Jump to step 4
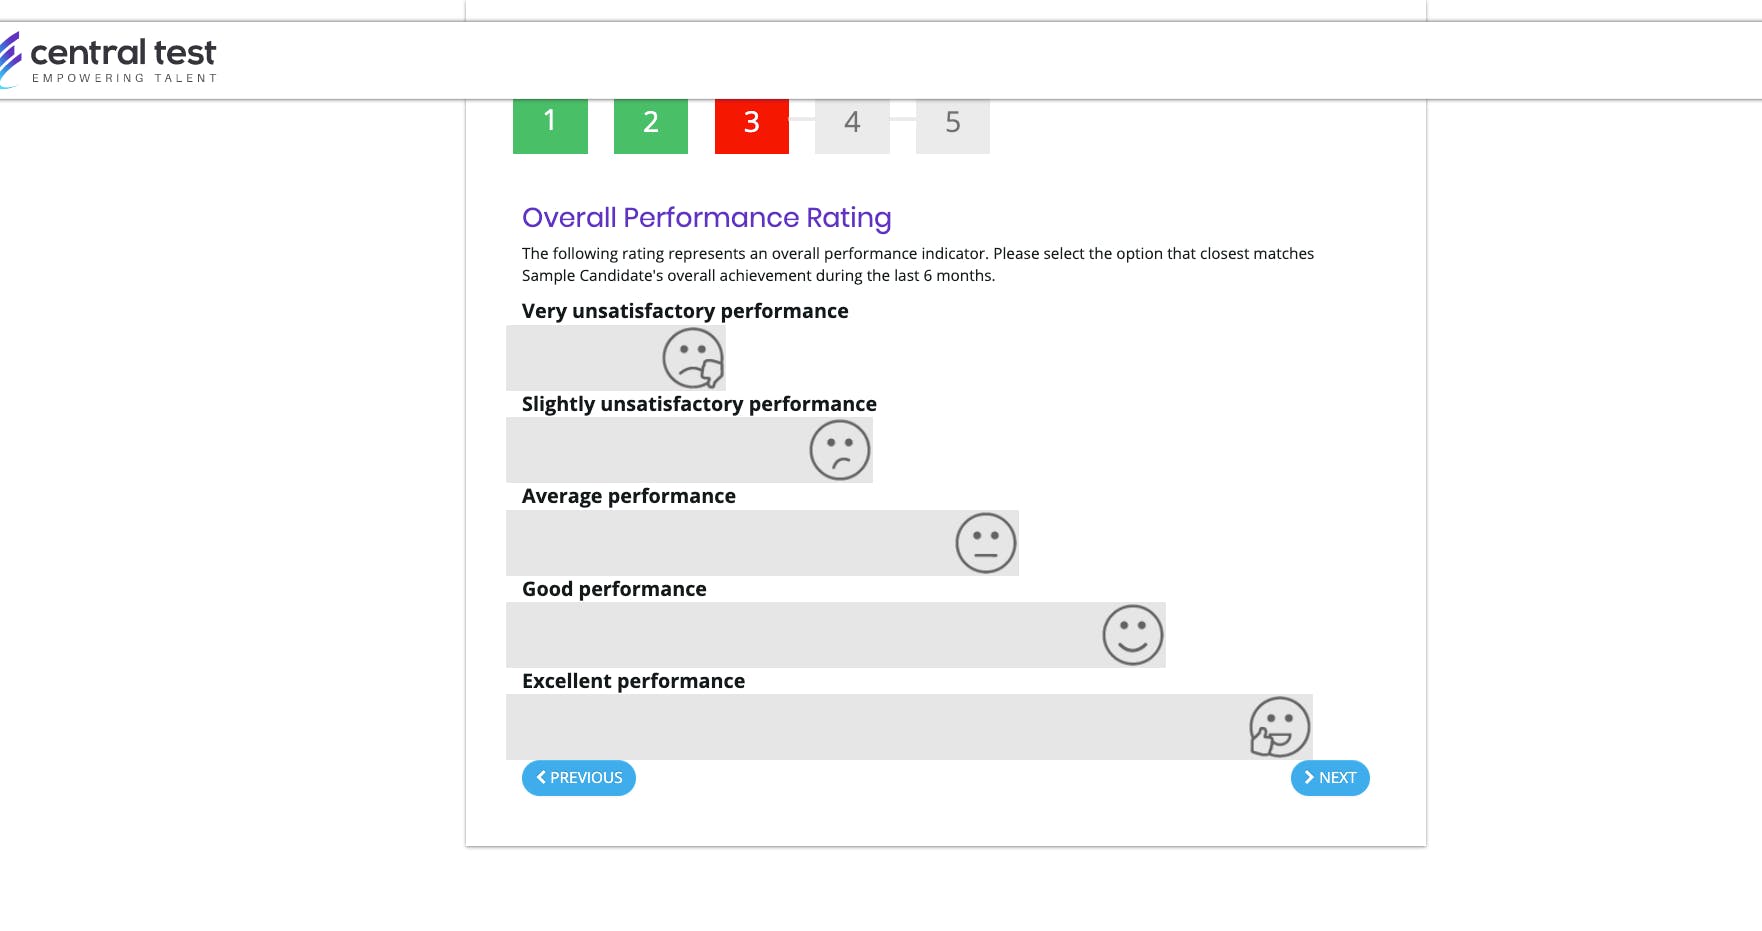The height and width of the screenshot is (931, 1762). [852, 126]
